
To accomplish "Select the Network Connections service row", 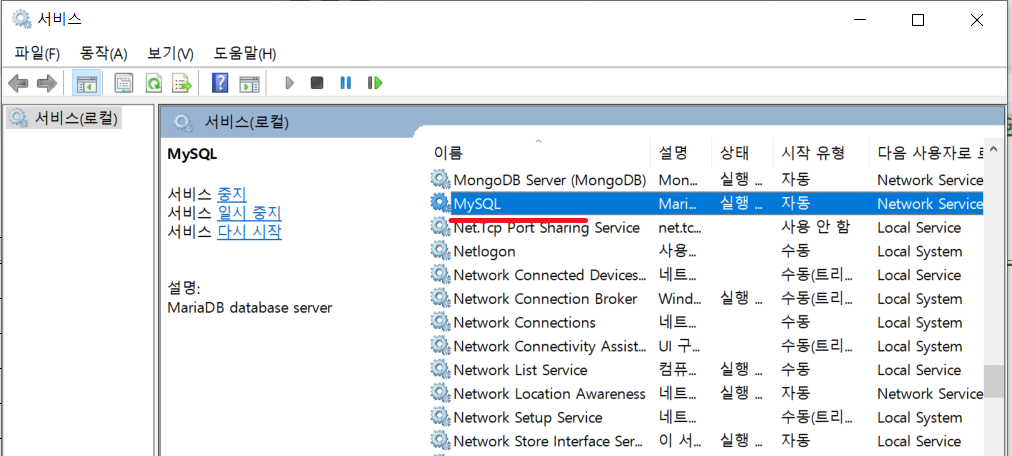I will point(706,322).
